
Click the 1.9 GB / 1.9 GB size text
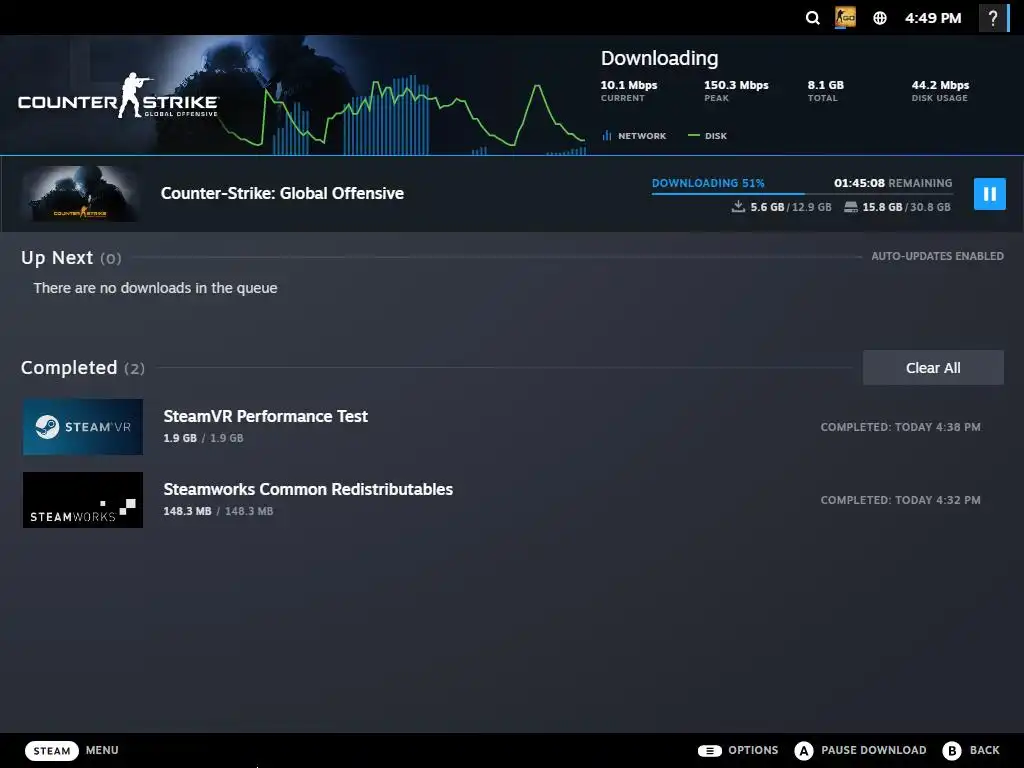203,438
